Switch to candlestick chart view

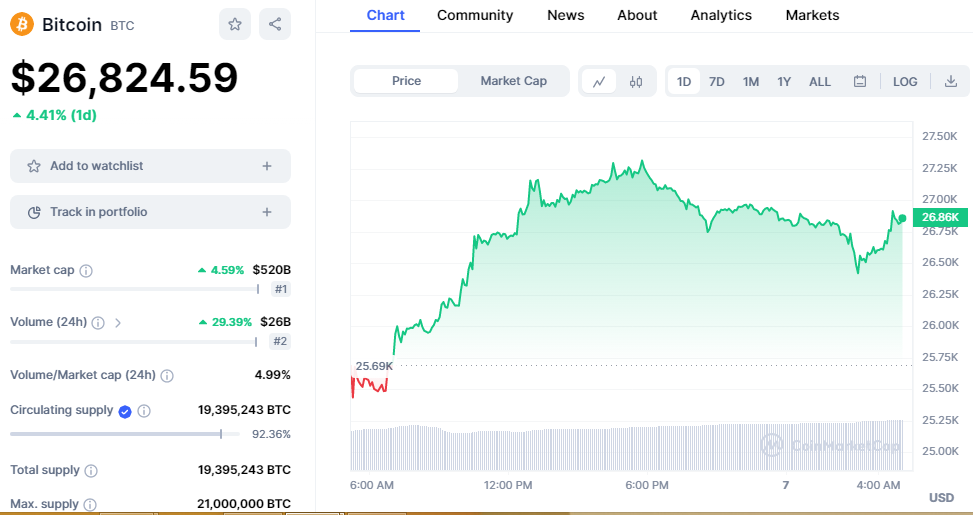[x=636, y=81]
